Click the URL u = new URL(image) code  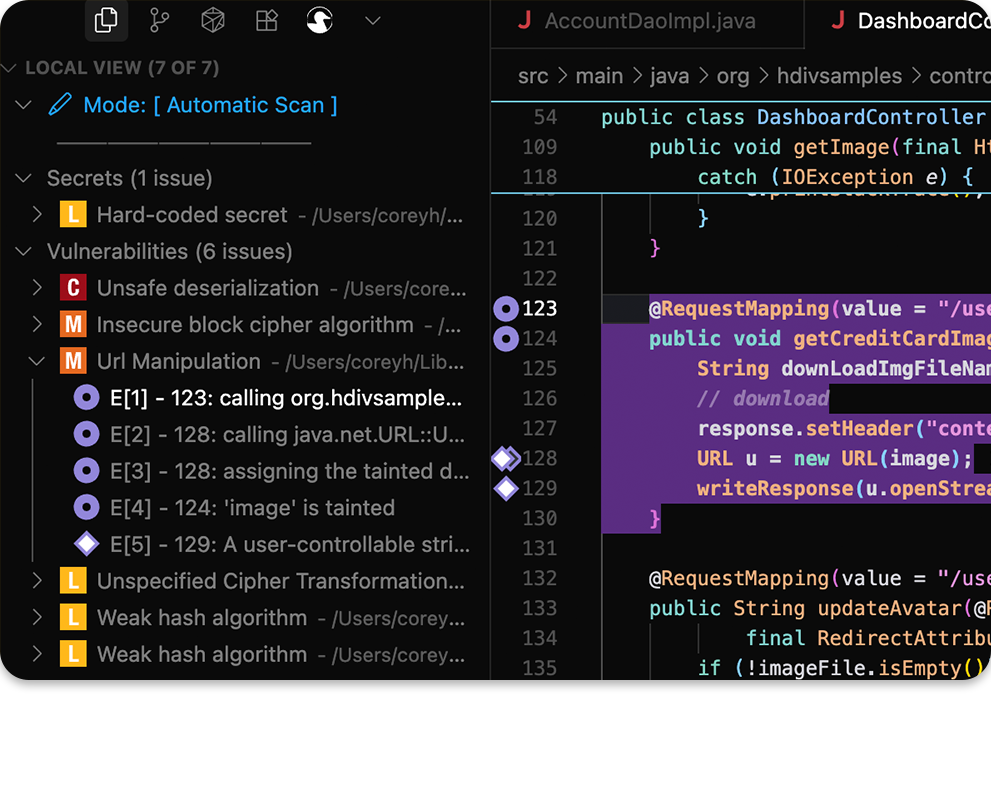834,458
